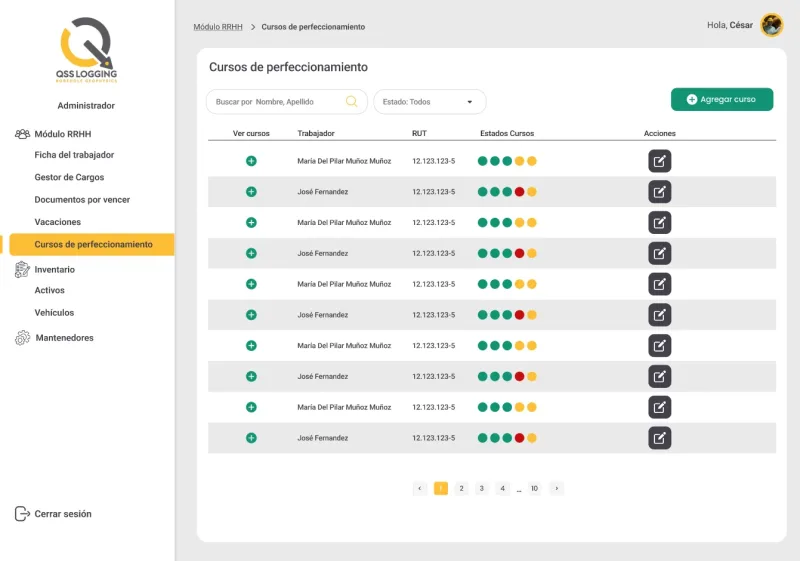
Task: Open Ficha del trabajador menu item
Action: coord(74,155)
